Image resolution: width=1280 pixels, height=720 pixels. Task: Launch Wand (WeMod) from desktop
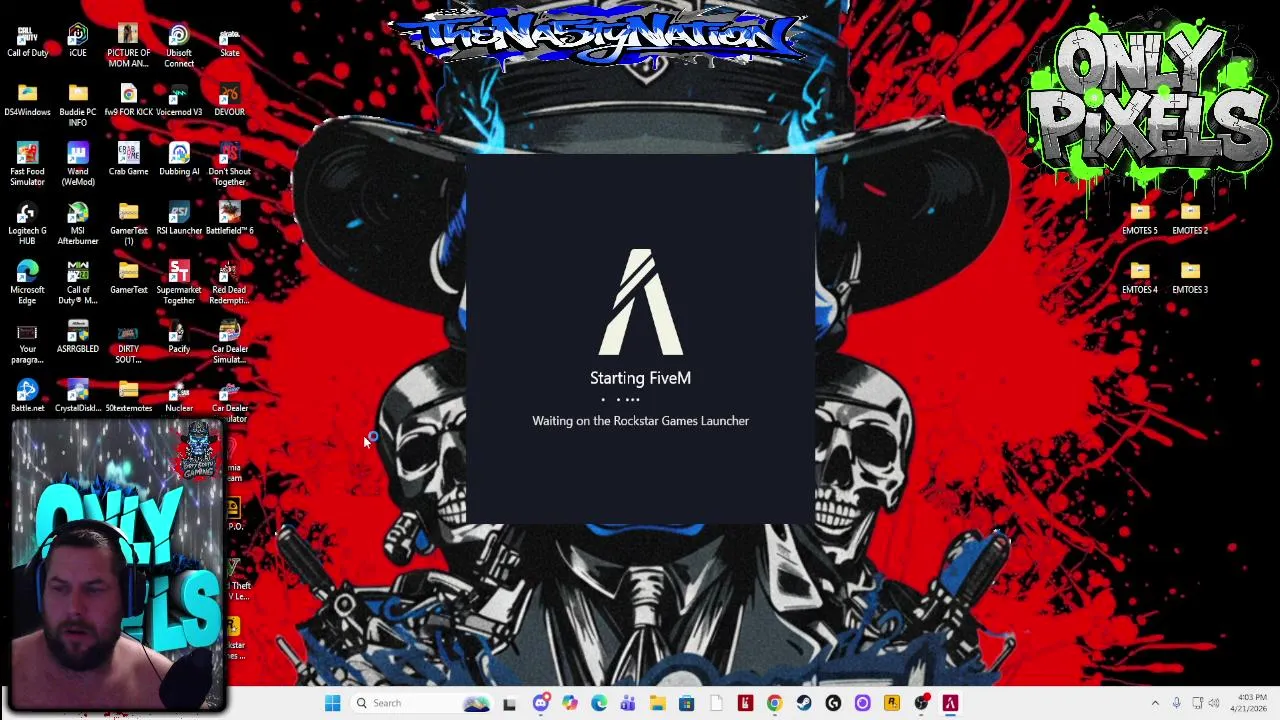point(78,164)
